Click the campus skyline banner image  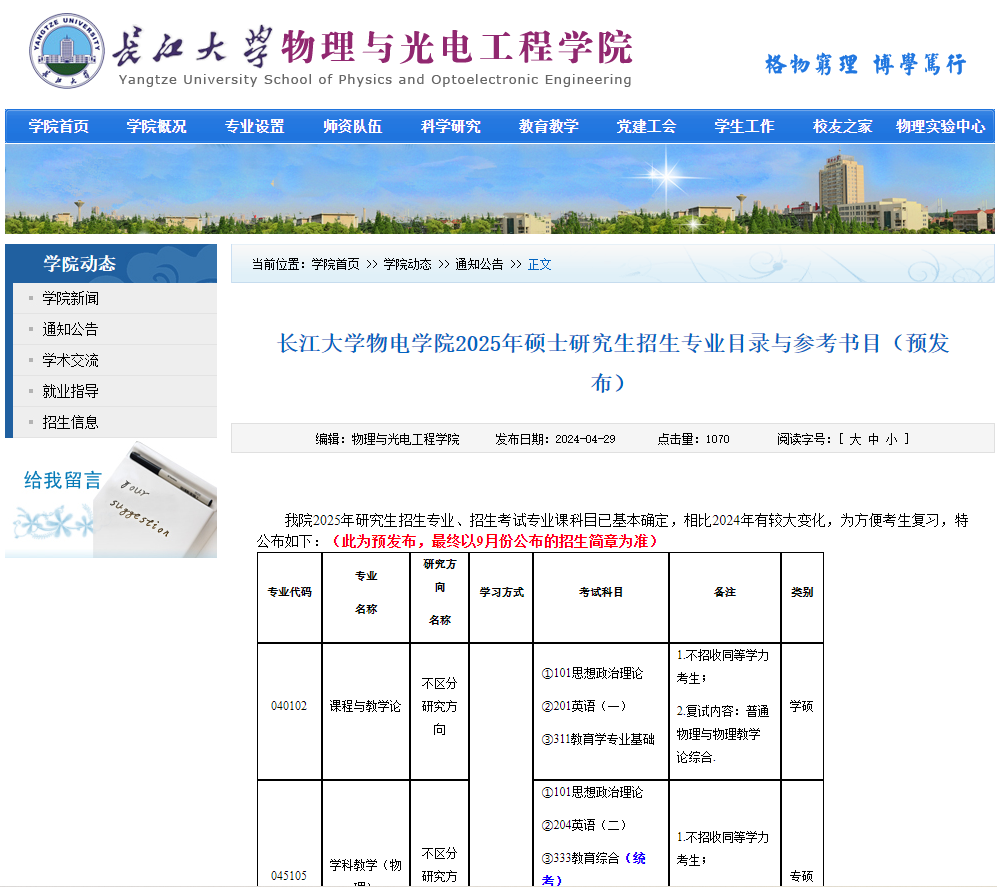click(x=500, y=189)
